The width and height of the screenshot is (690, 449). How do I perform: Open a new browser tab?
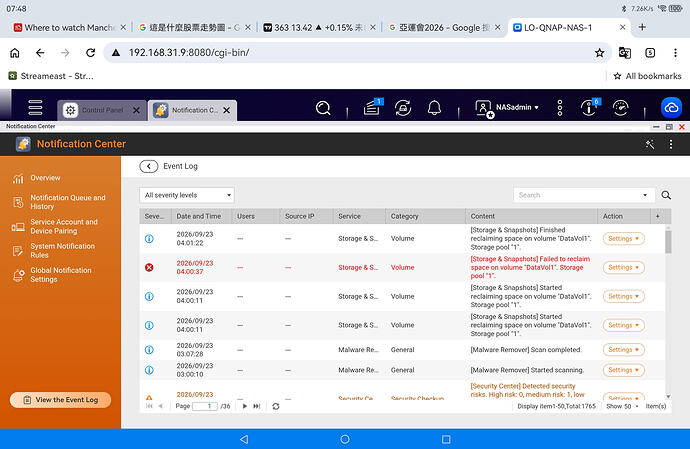point(642,27)
